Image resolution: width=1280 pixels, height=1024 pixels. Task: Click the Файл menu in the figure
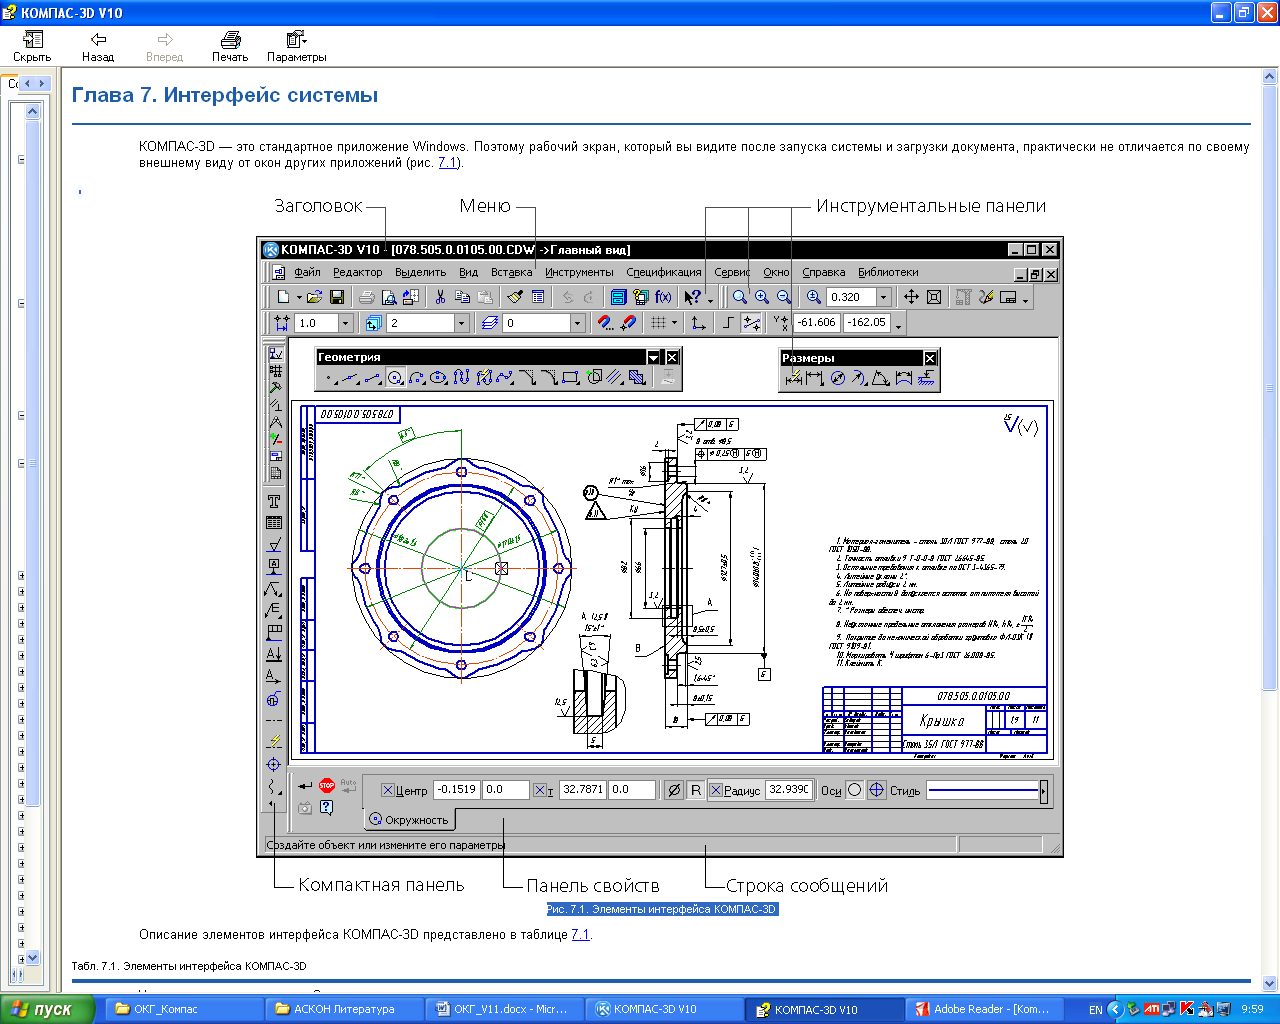307,272
